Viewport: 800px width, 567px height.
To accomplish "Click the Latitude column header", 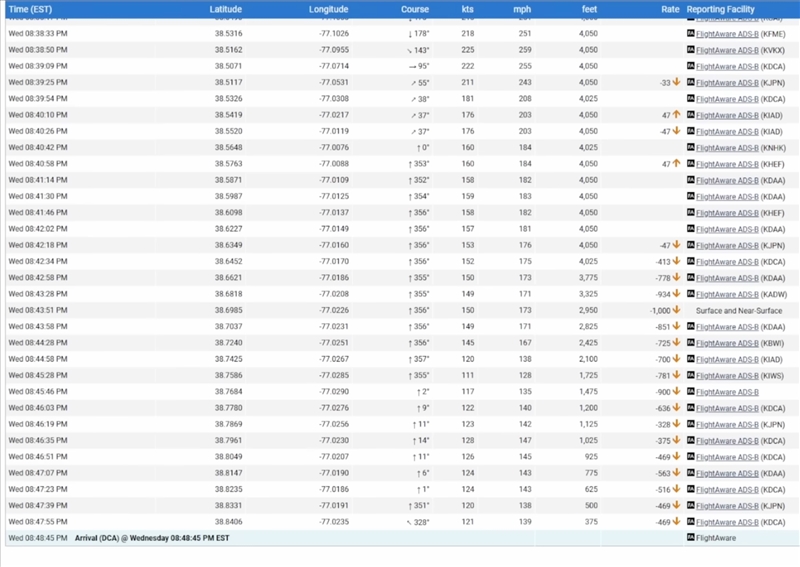I will pos(225,9).
